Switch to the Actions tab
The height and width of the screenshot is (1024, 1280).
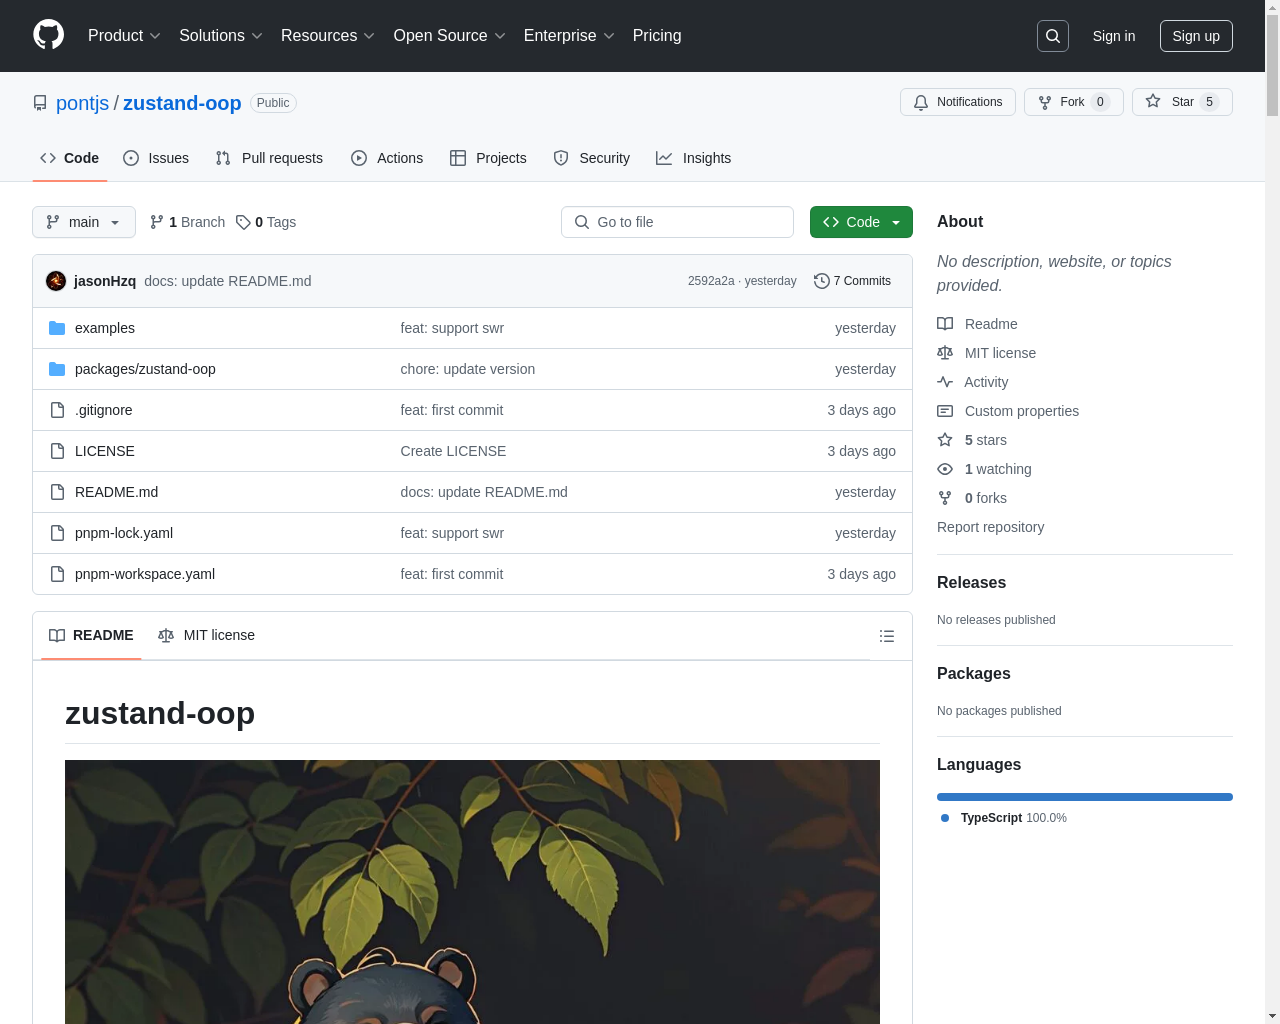pos(387,158)
